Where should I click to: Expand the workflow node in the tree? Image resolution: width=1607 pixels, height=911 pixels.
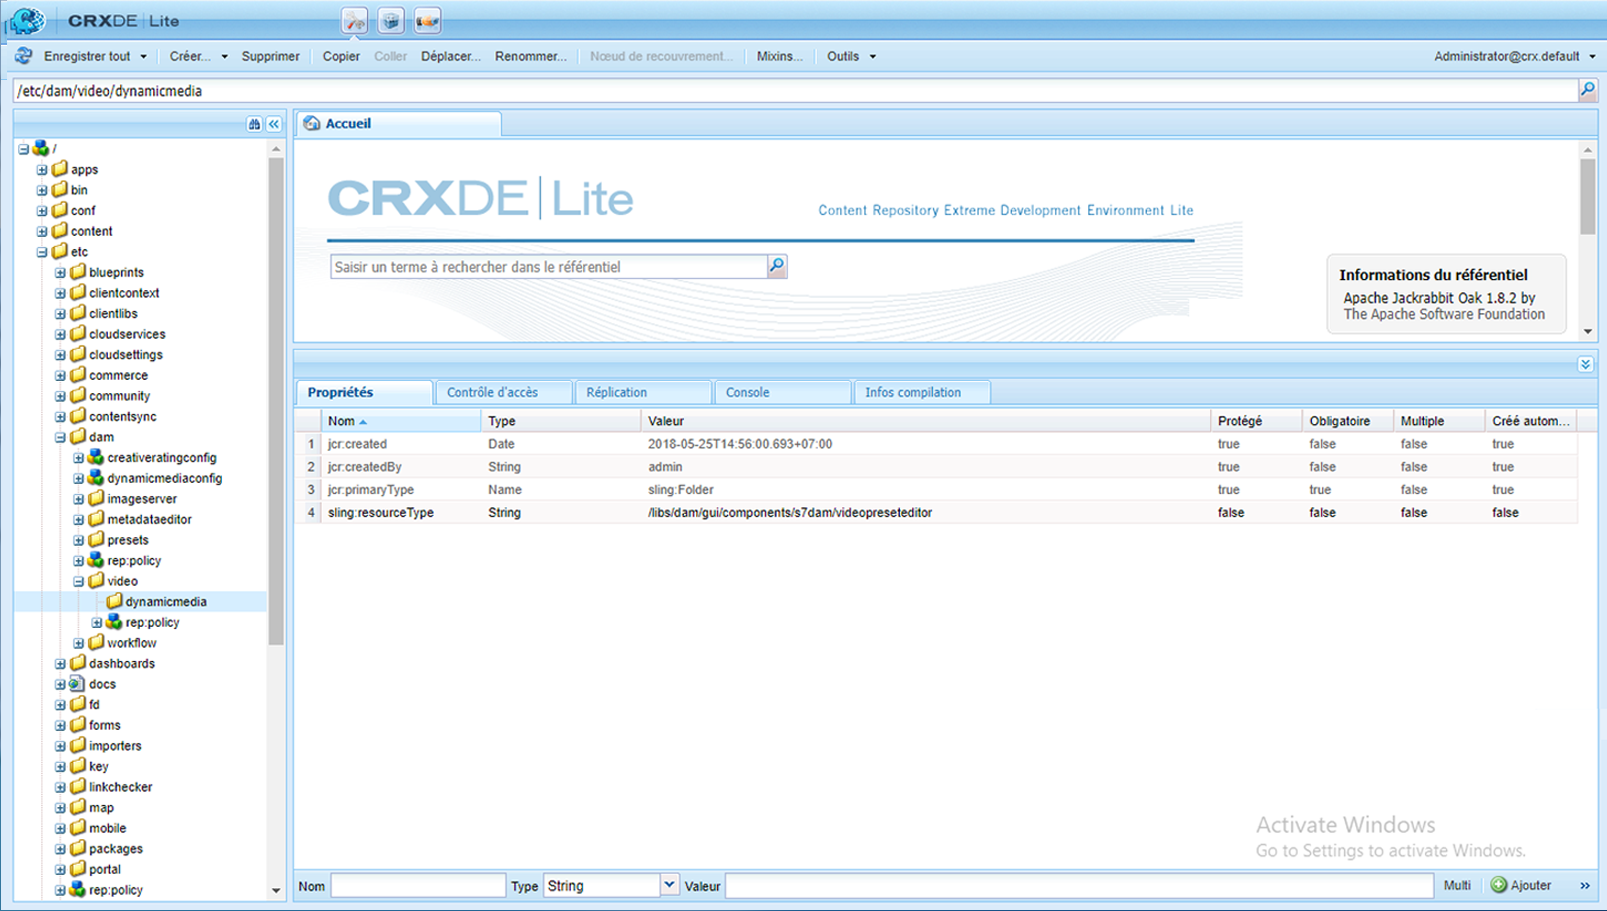(79, 643)
